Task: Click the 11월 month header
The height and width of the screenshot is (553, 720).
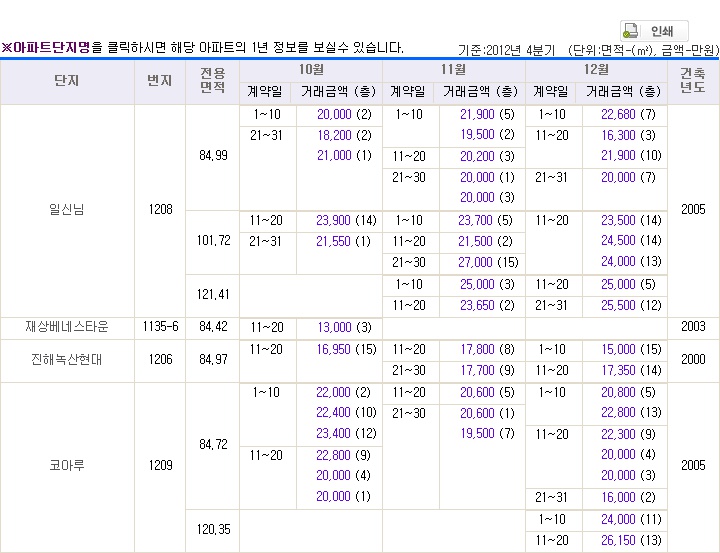Action: [x=454, y=70]
